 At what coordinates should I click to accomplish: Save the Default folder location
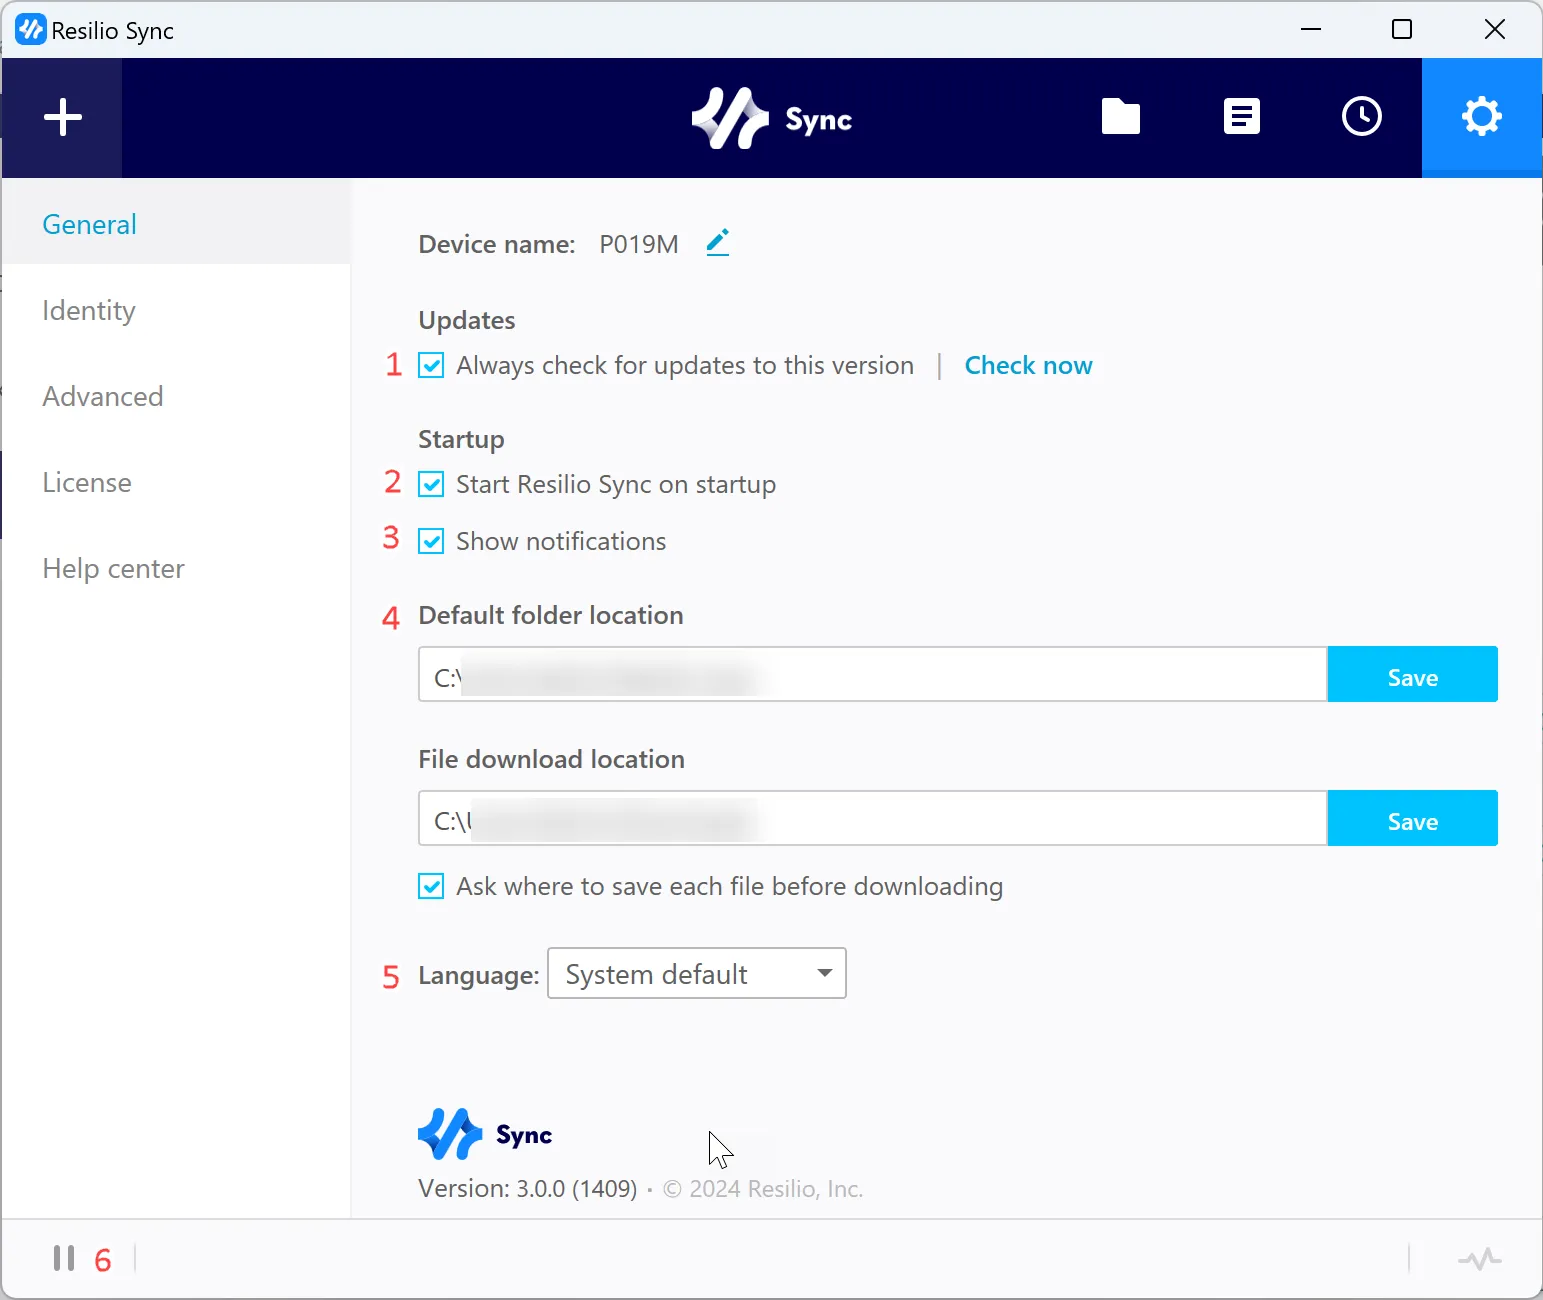(1411, 675)
